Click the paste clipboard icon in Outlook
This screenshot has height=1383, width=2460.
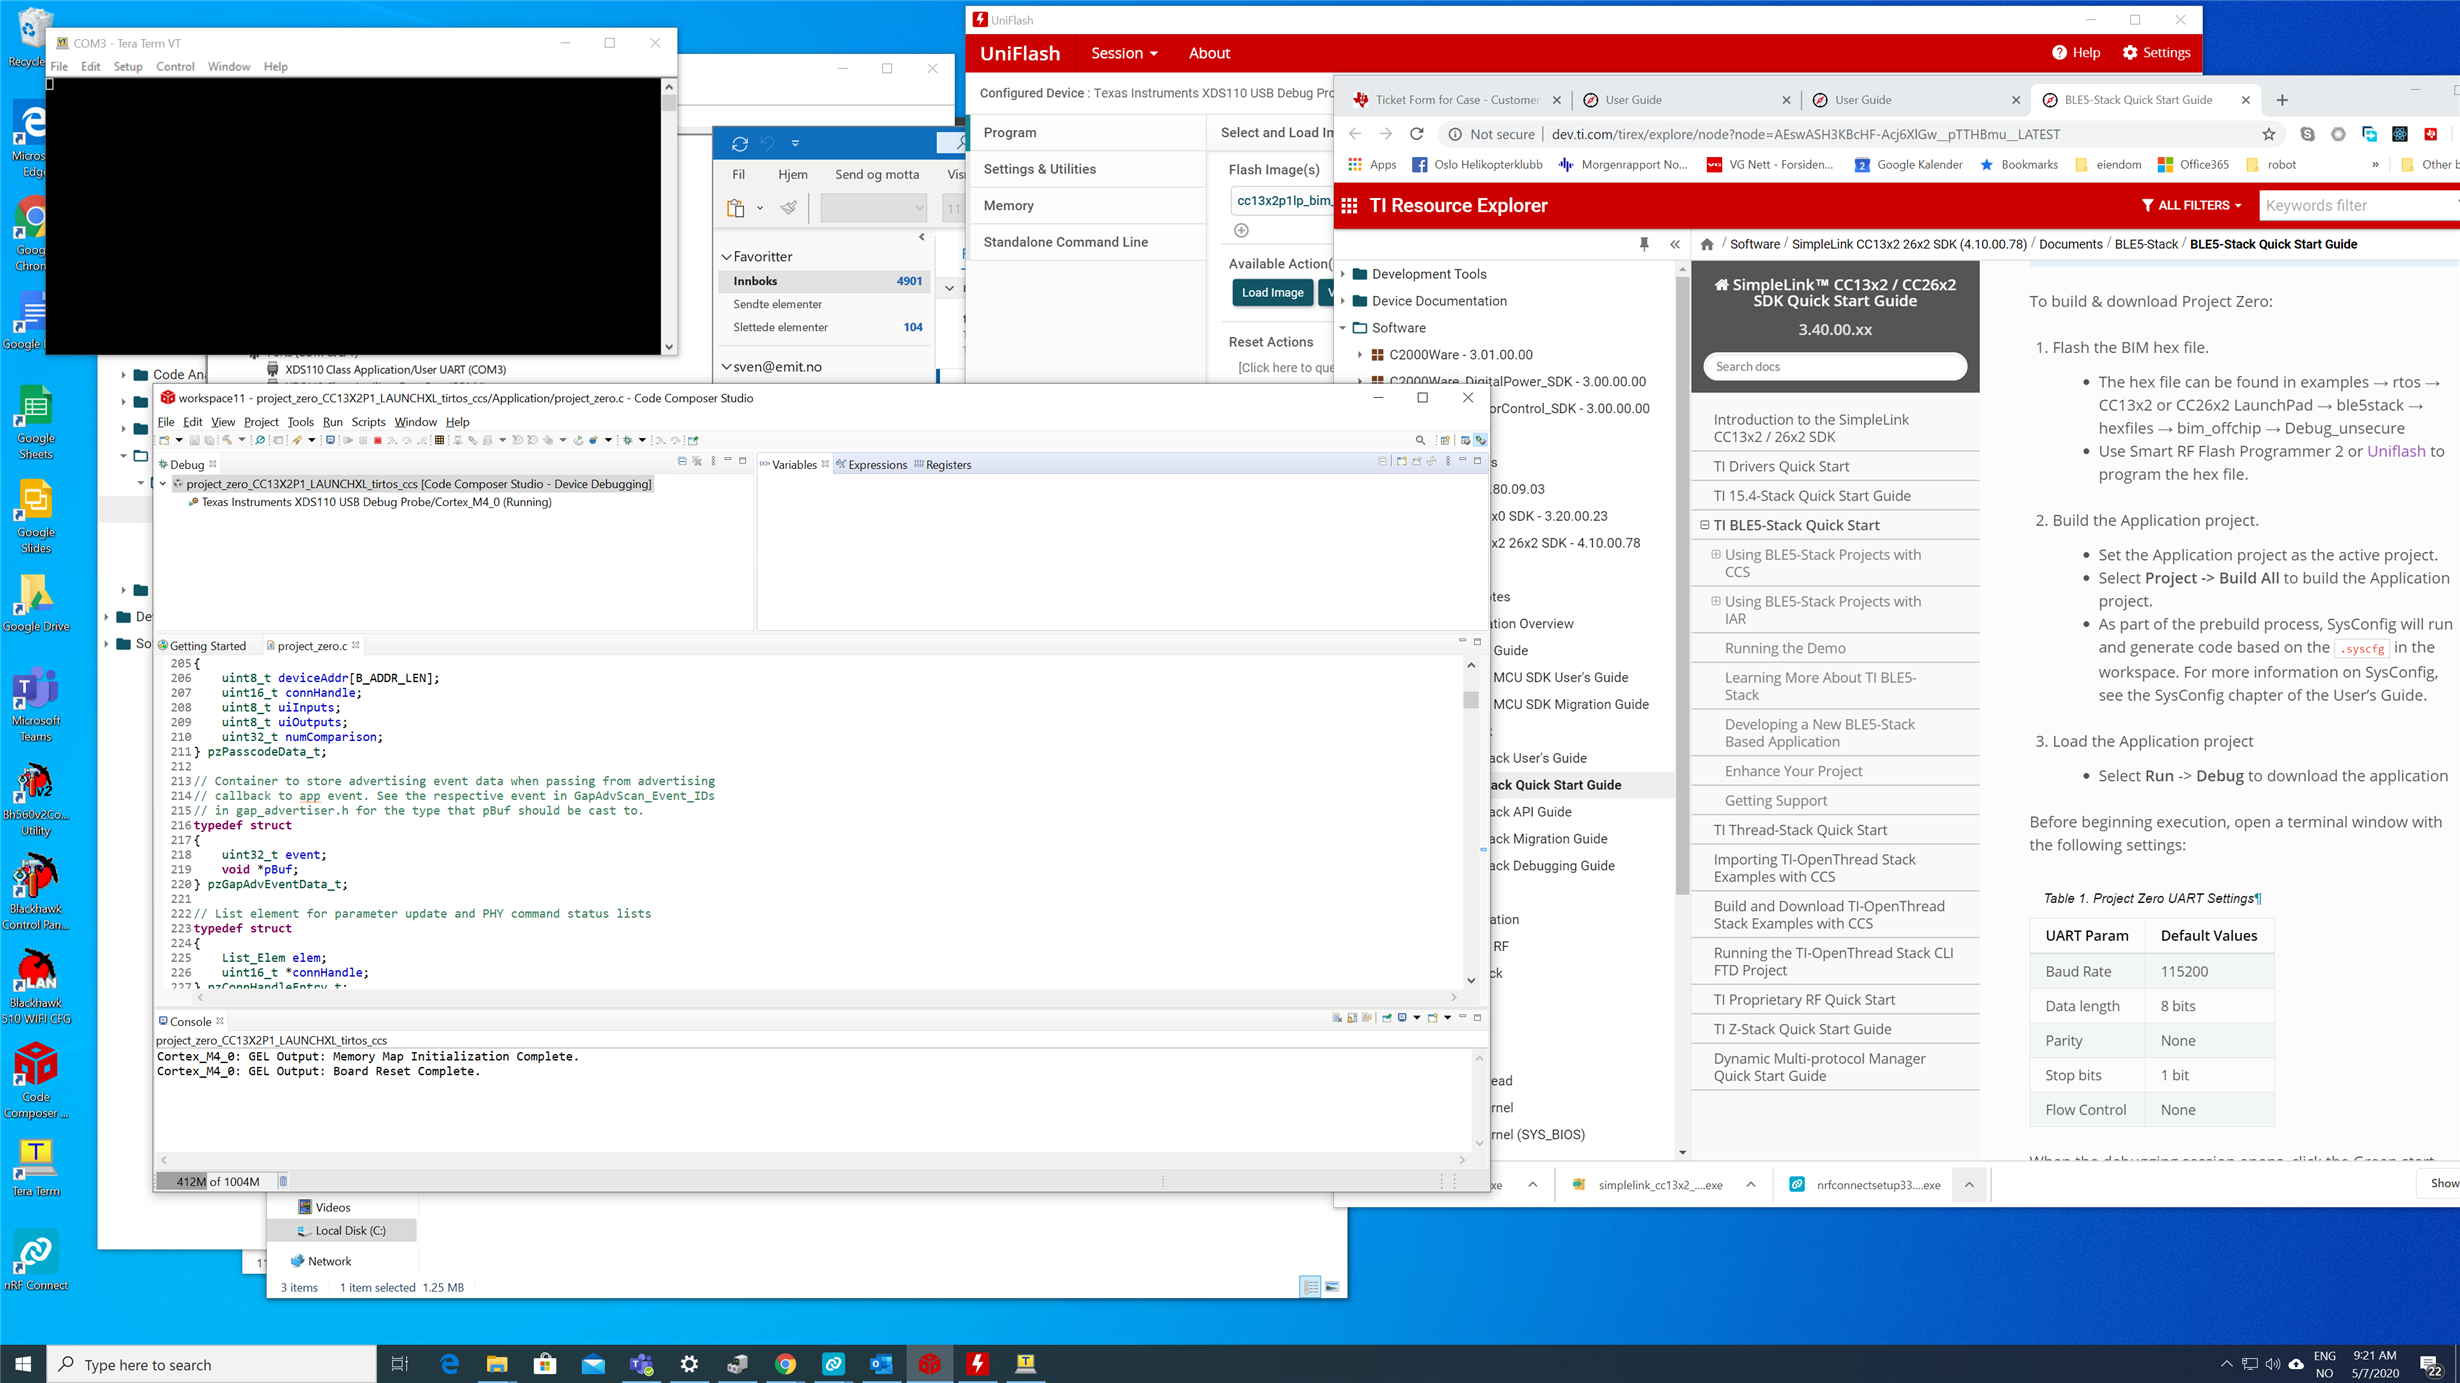[x=736, y=208]
